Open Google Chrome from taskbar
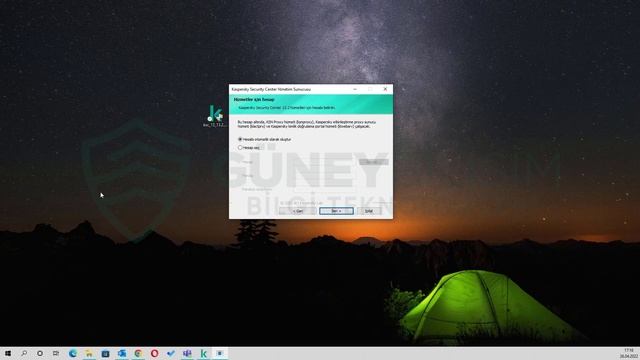The image size is (640, 360). 138,353
